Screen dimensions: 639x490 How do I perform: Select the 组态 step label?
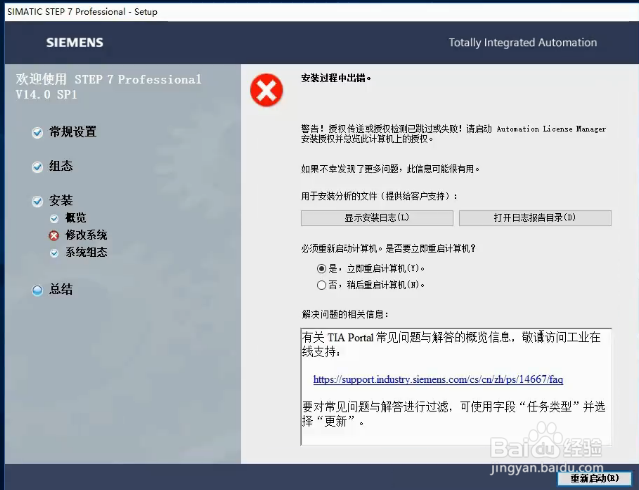[61, 166]
